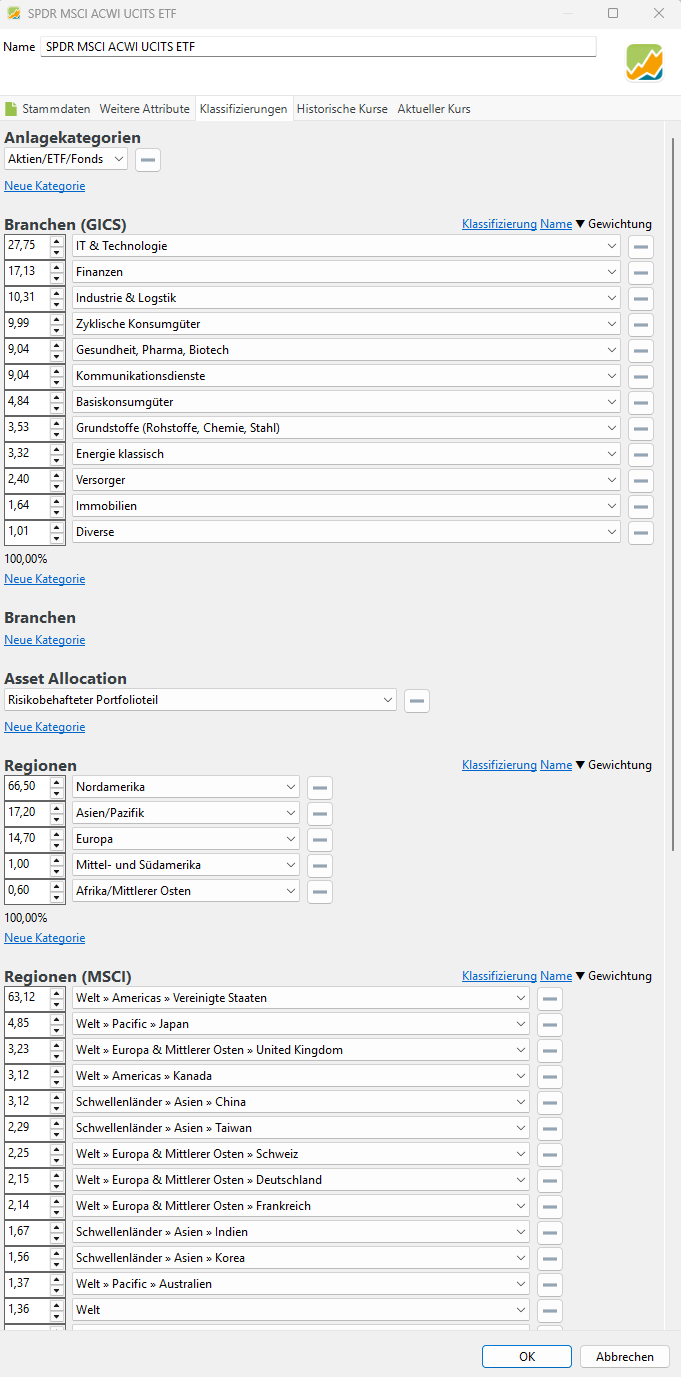Click the security Name input field

tap(319, 47)
